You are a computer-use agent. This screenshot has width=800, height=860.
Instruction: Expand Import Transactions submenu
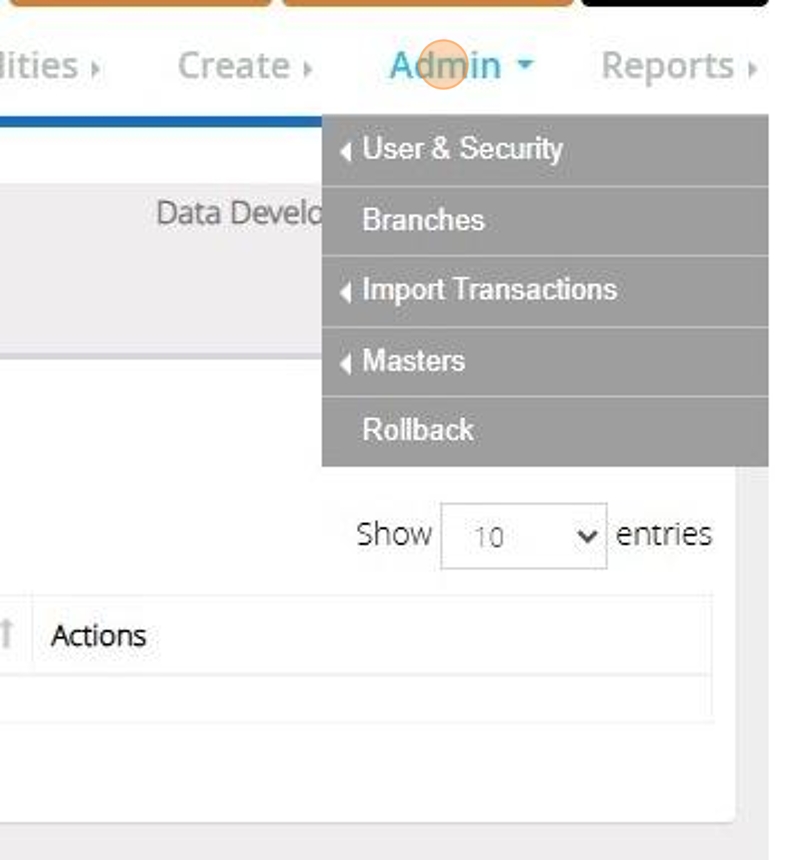489,290
